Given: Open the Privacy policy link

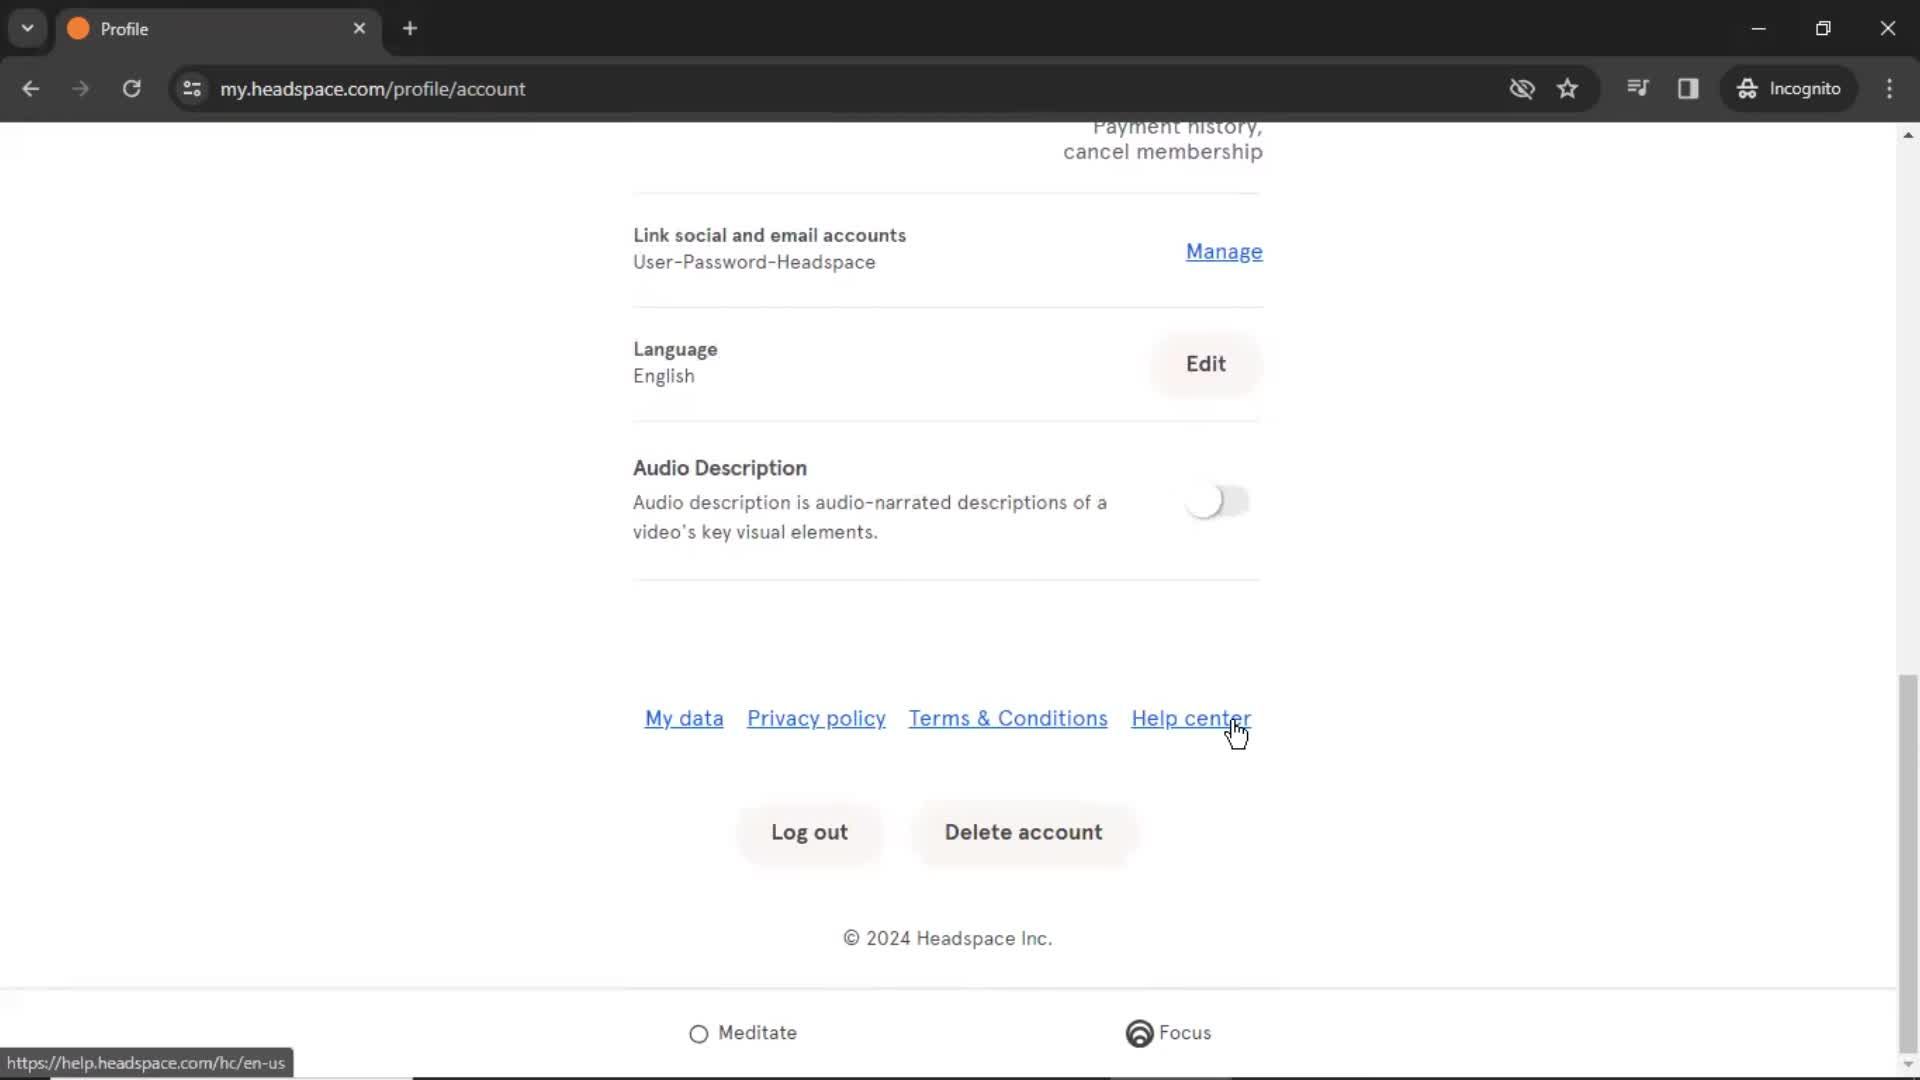Looking at the screenshot, I should [x=816, y=717].
